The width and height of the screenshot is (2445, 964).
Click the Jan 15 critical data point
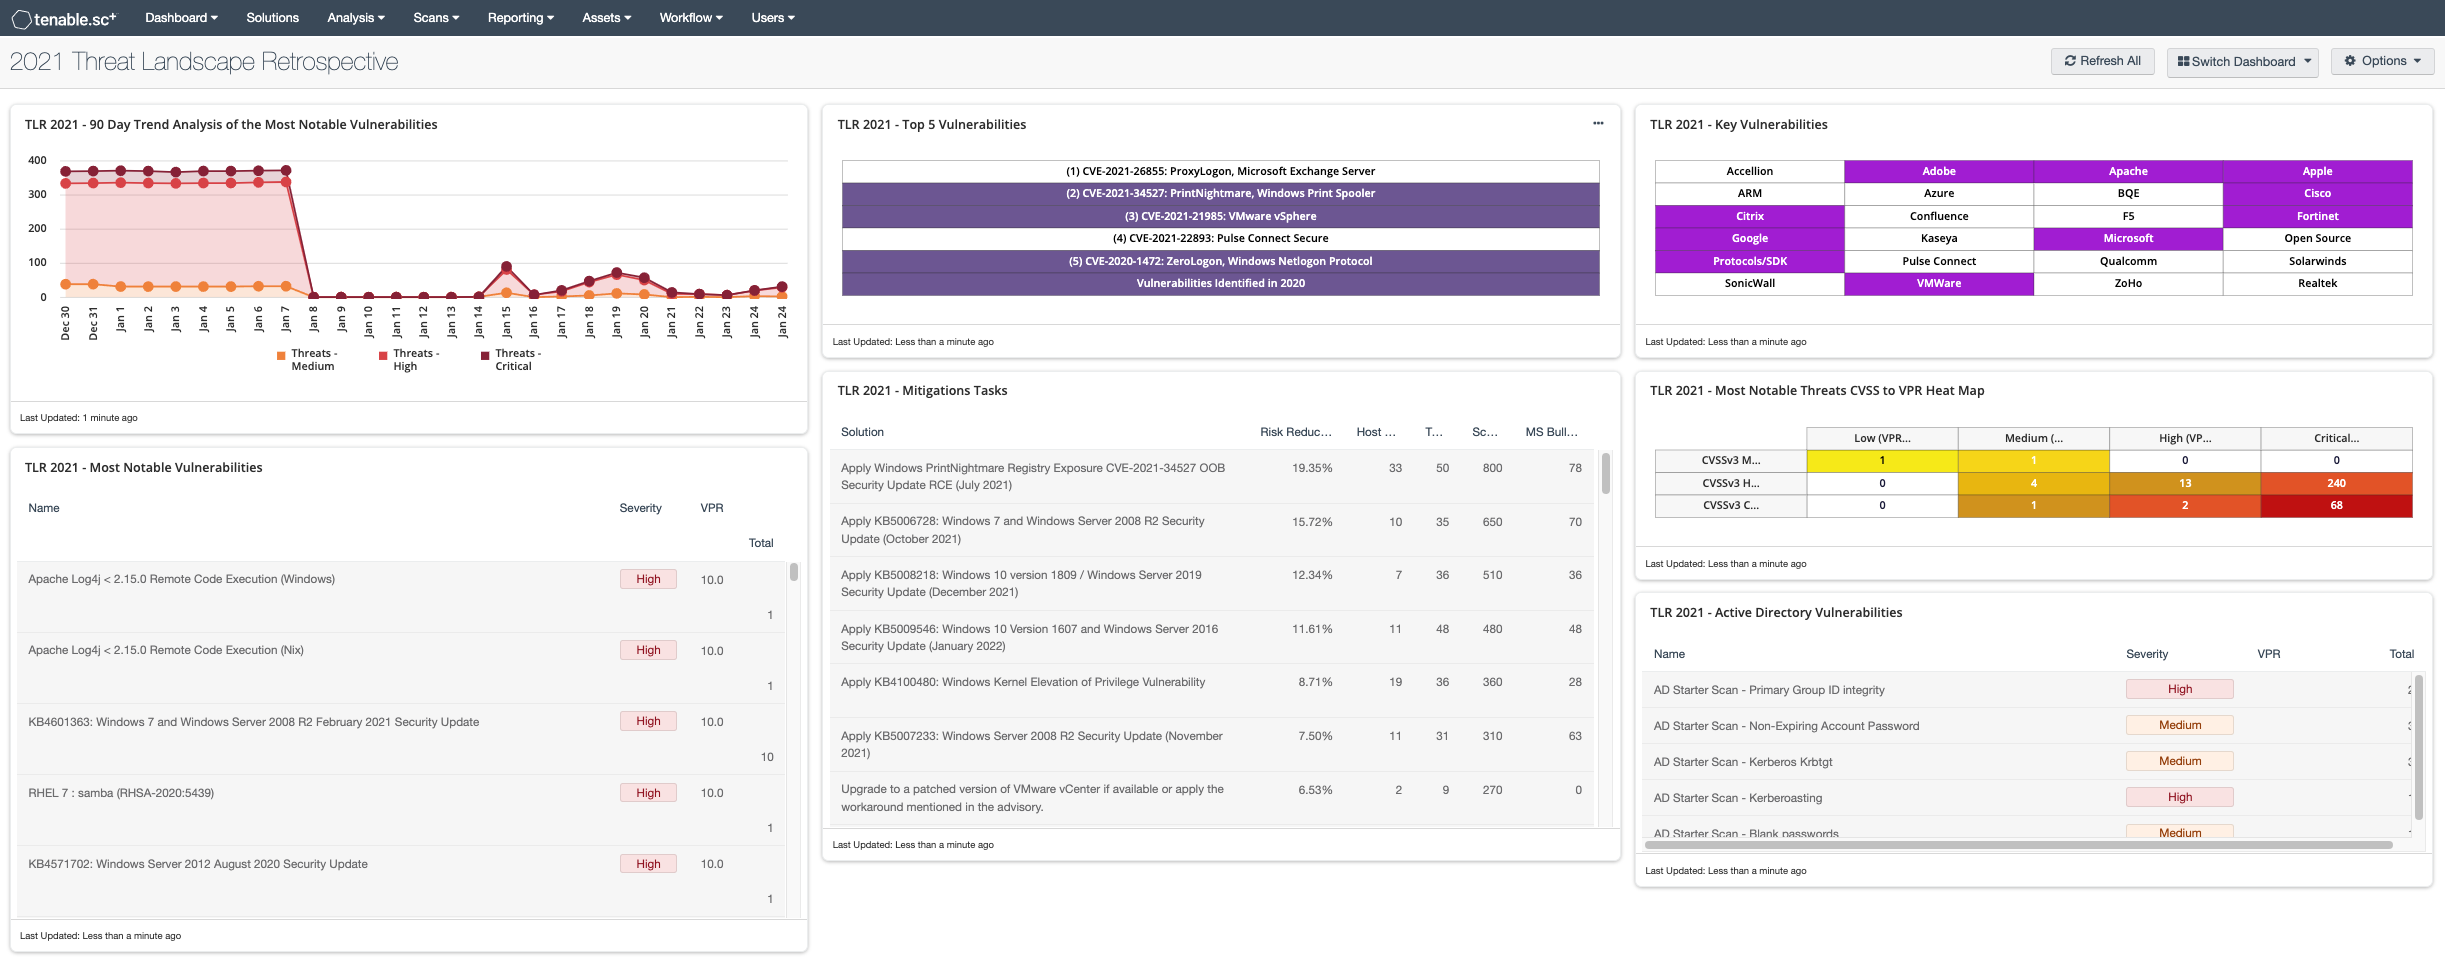pos(506,267)
